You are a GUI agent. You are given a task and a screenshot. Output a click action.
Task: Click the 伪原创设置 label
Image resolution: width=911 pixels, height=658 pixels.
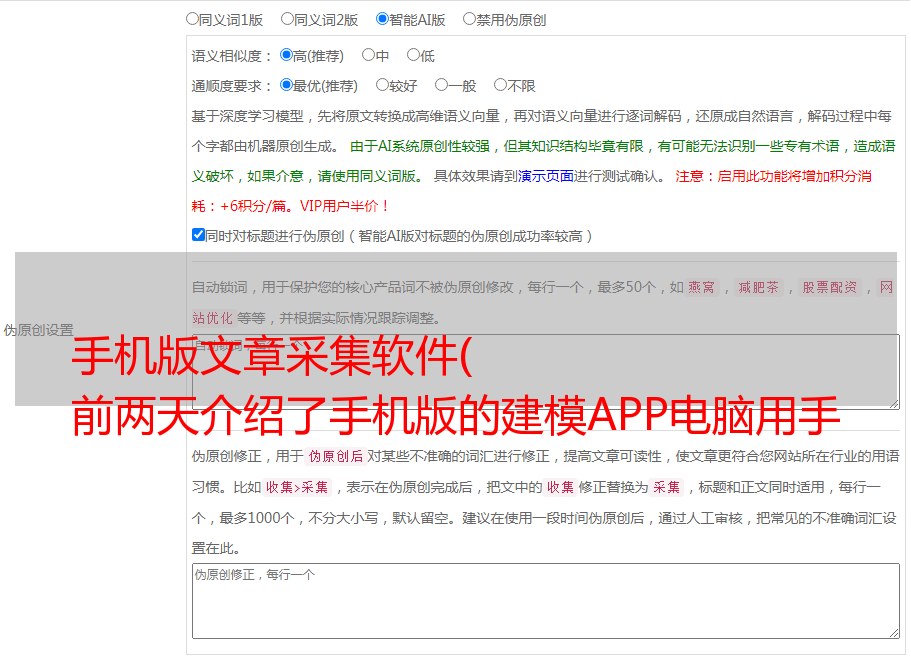coord(38,330)
